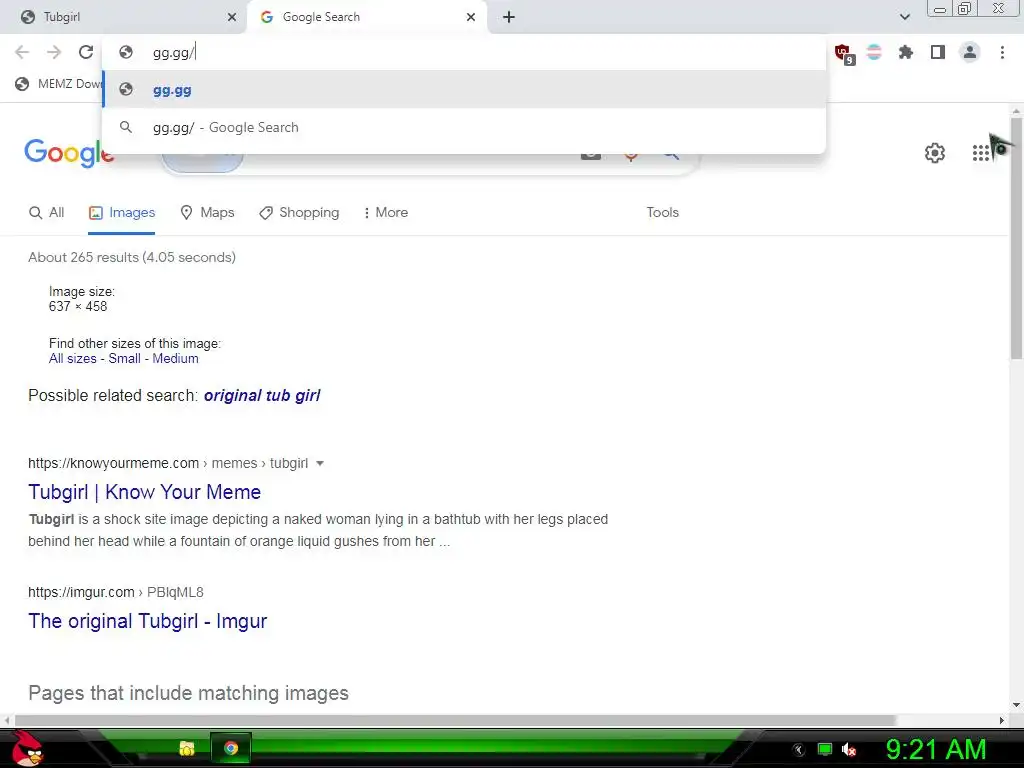
Task: Select the Images results tab
Action: click(122, 212)
